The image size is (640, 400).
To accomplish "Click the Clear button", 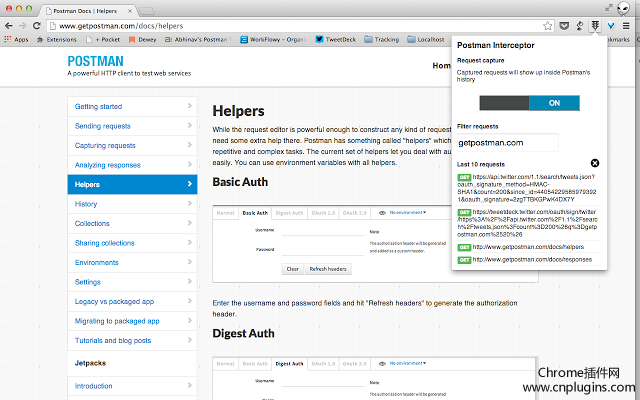I will (x=293, y=269).
